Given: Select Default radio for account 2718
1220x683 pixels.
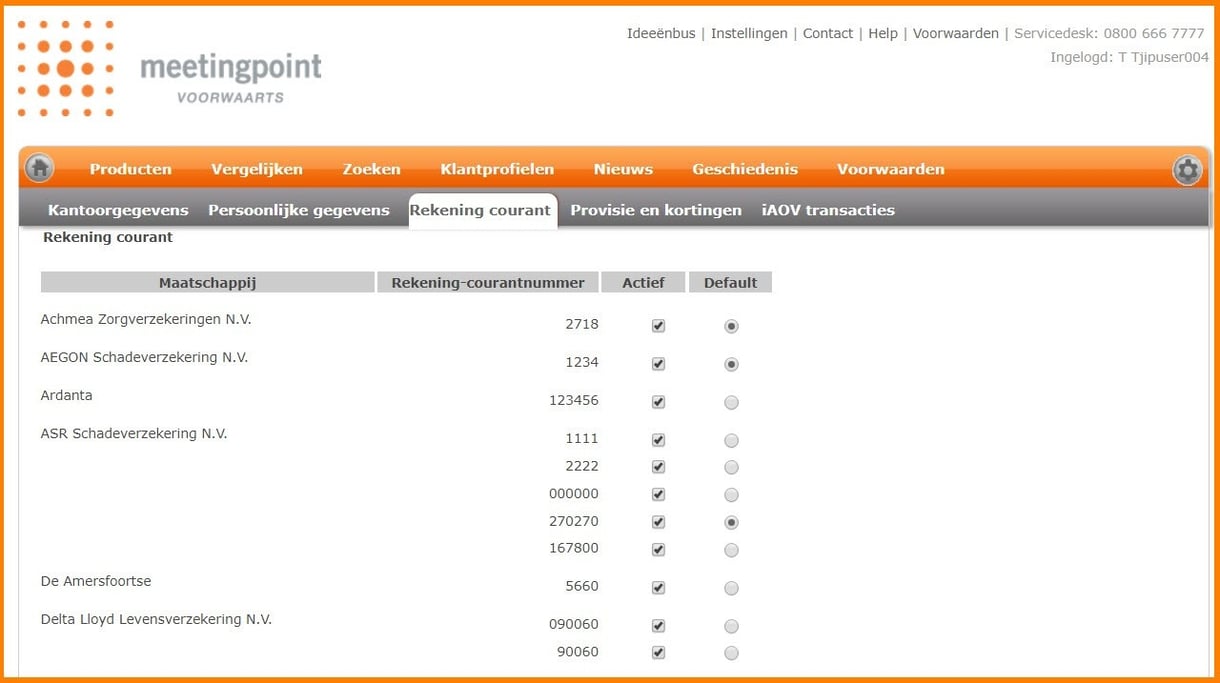Looking at the screenshot, I should tap(731, 326).
